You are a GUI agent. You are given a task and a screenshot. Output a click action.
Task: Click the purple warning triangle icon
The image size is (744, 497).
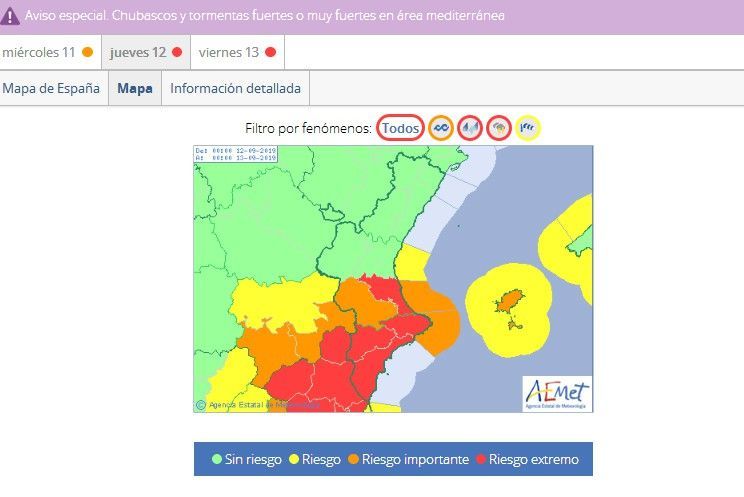click(11, 16)
